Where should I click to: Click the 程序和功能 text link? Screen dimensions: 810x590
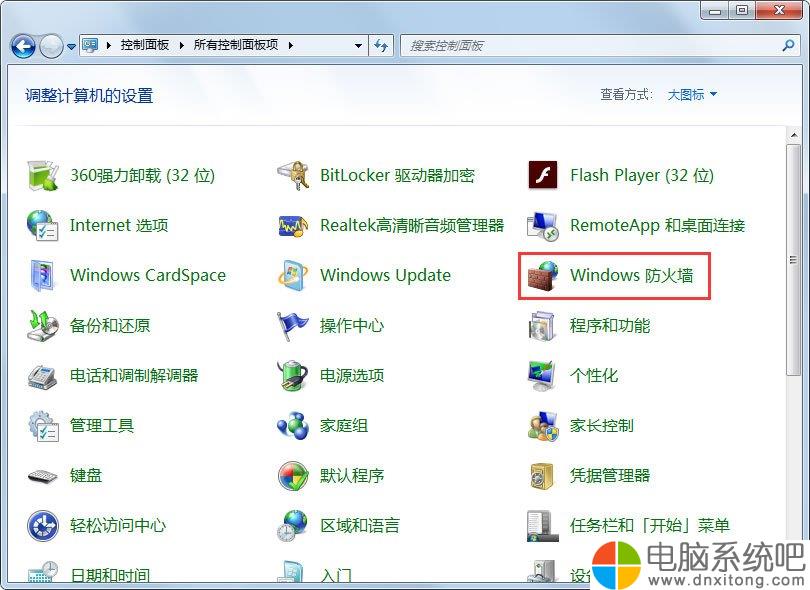tap(610, 325)
